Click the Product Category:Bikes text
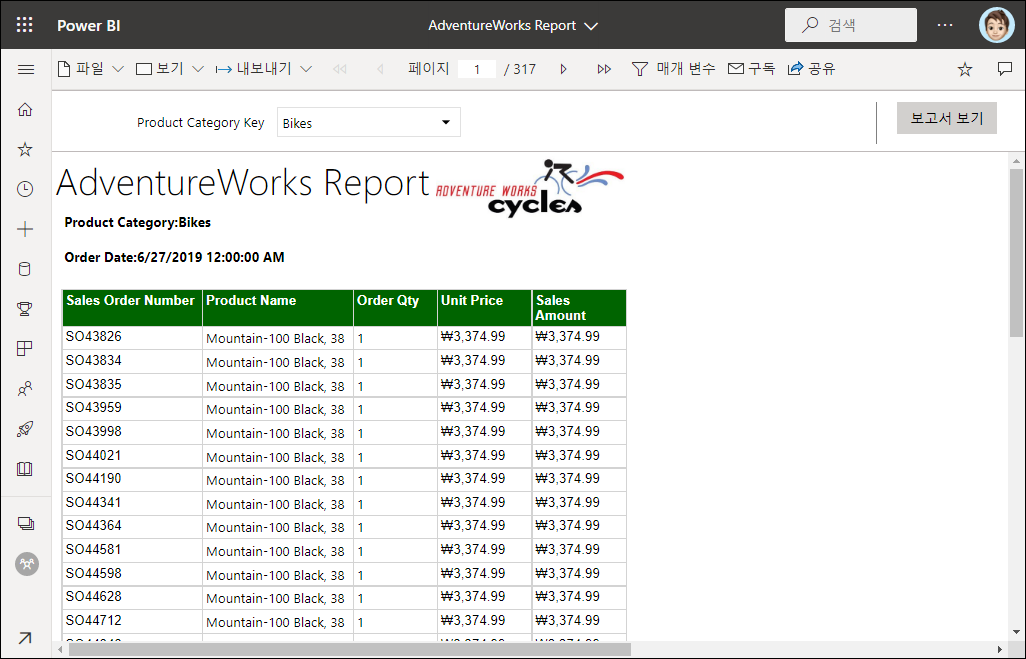This screenshot has width=1026, height=659. point(137,223)
